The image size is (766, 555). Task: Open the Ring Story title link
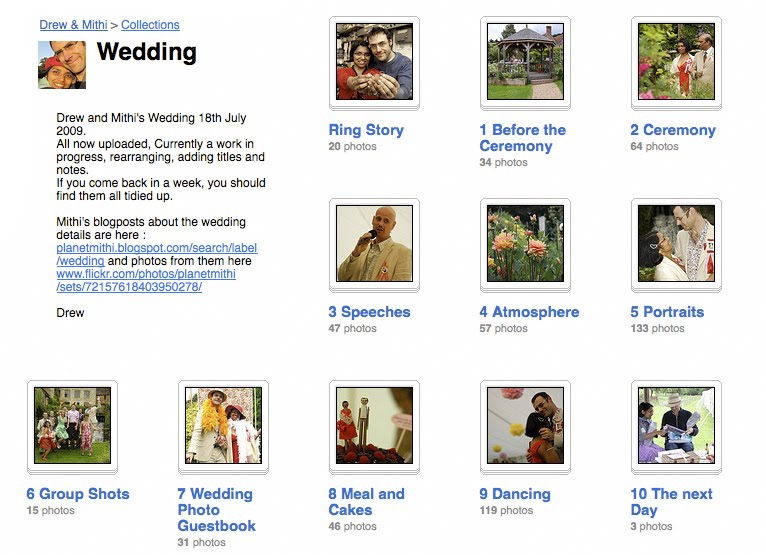[366, 130]
